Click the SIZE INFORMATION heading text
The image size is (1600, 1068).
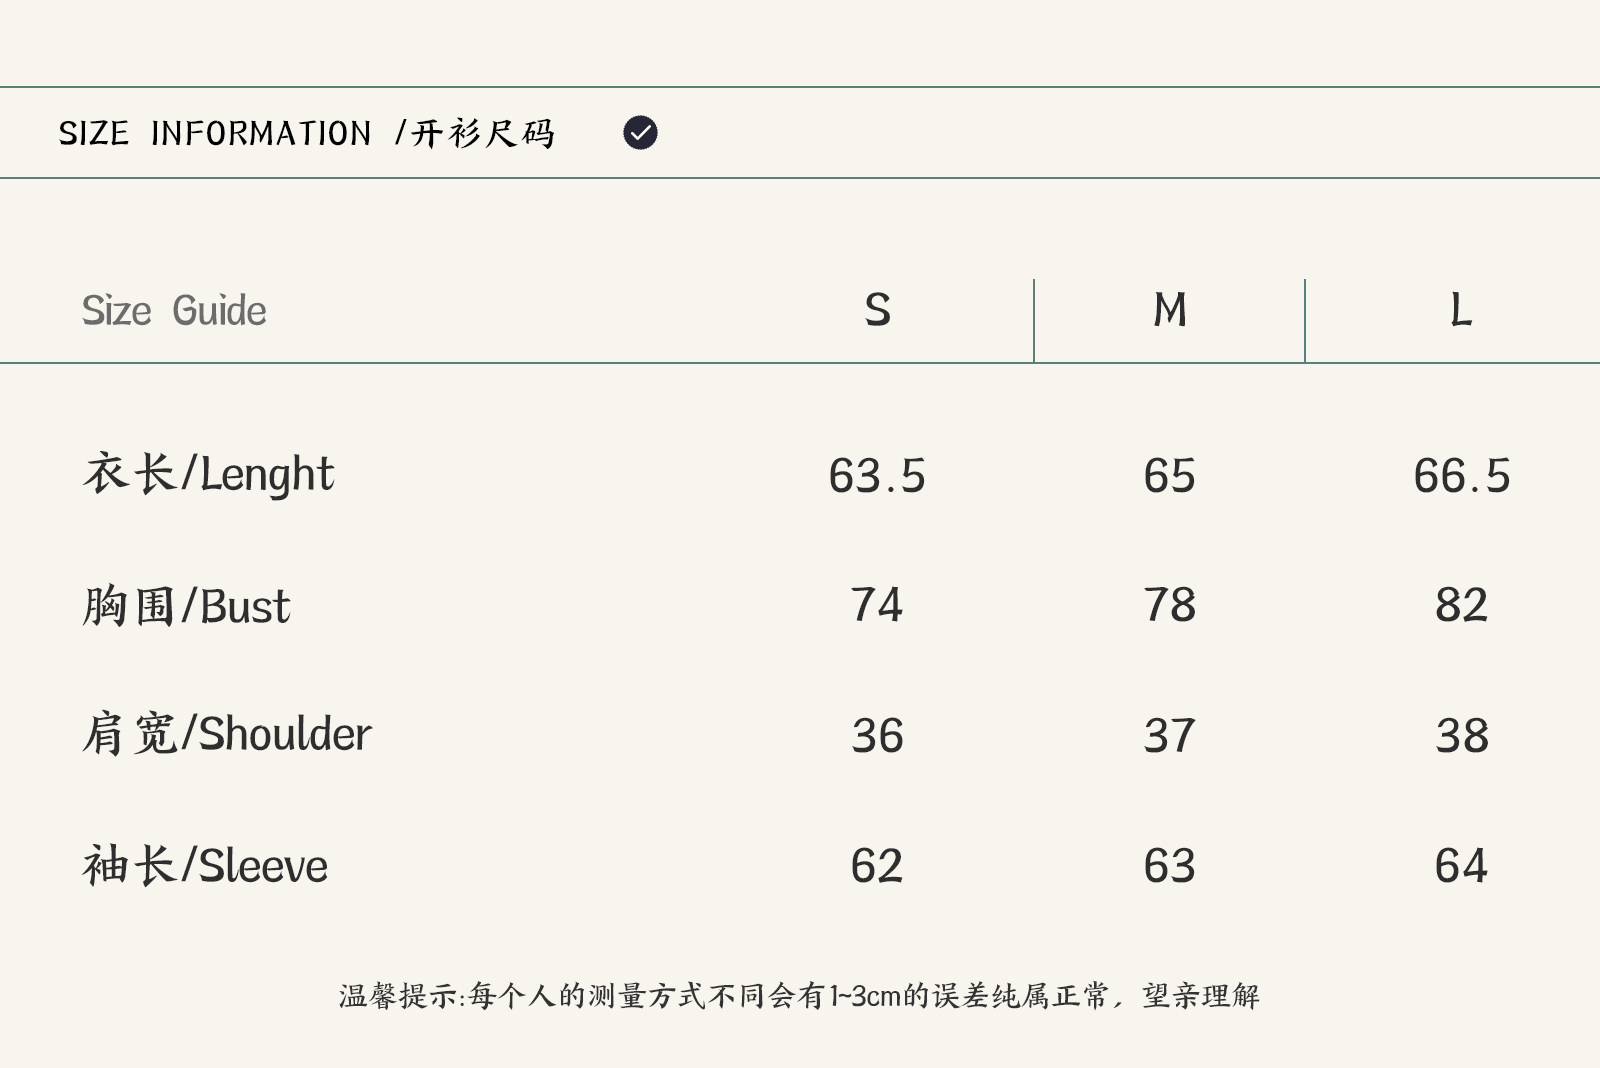pyautogui.click(x=306, y=133)
